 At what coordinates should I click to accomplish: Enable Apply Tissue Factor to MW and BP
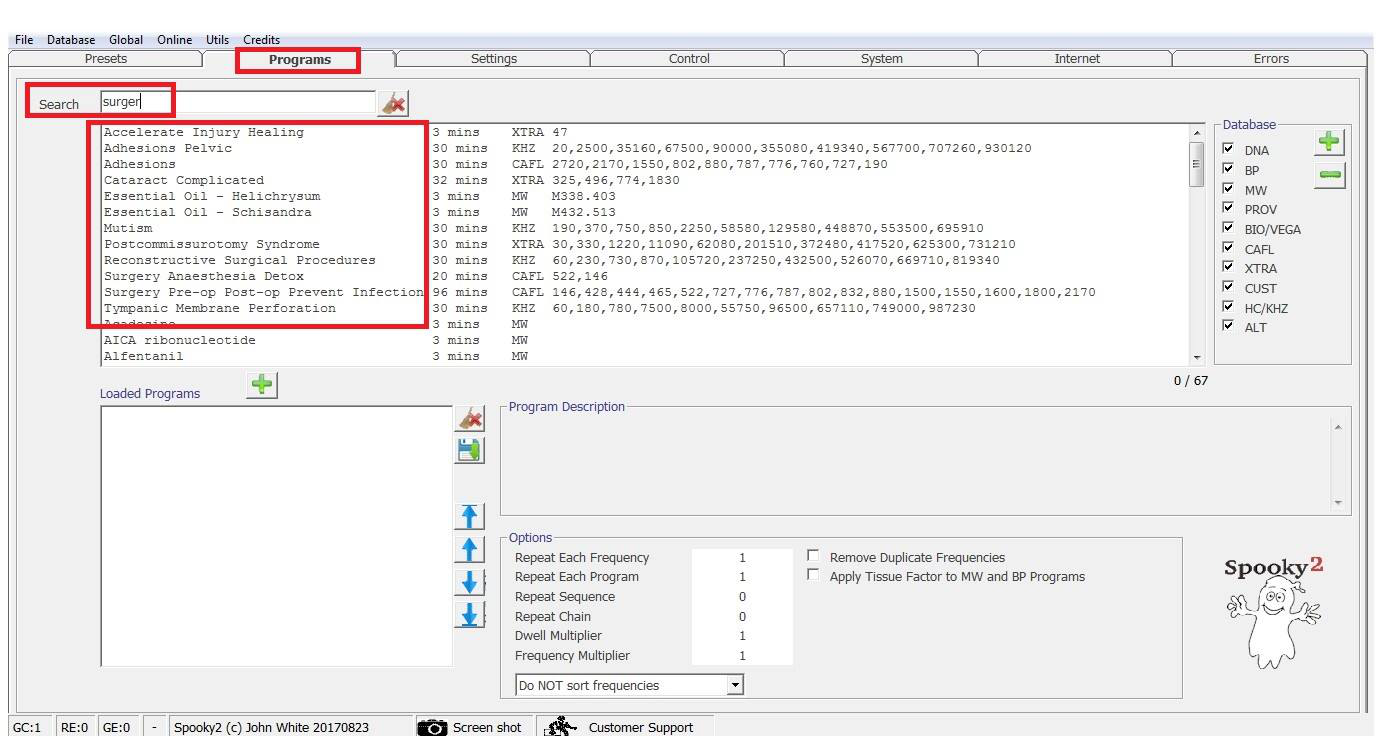click(x=813, y=575)
